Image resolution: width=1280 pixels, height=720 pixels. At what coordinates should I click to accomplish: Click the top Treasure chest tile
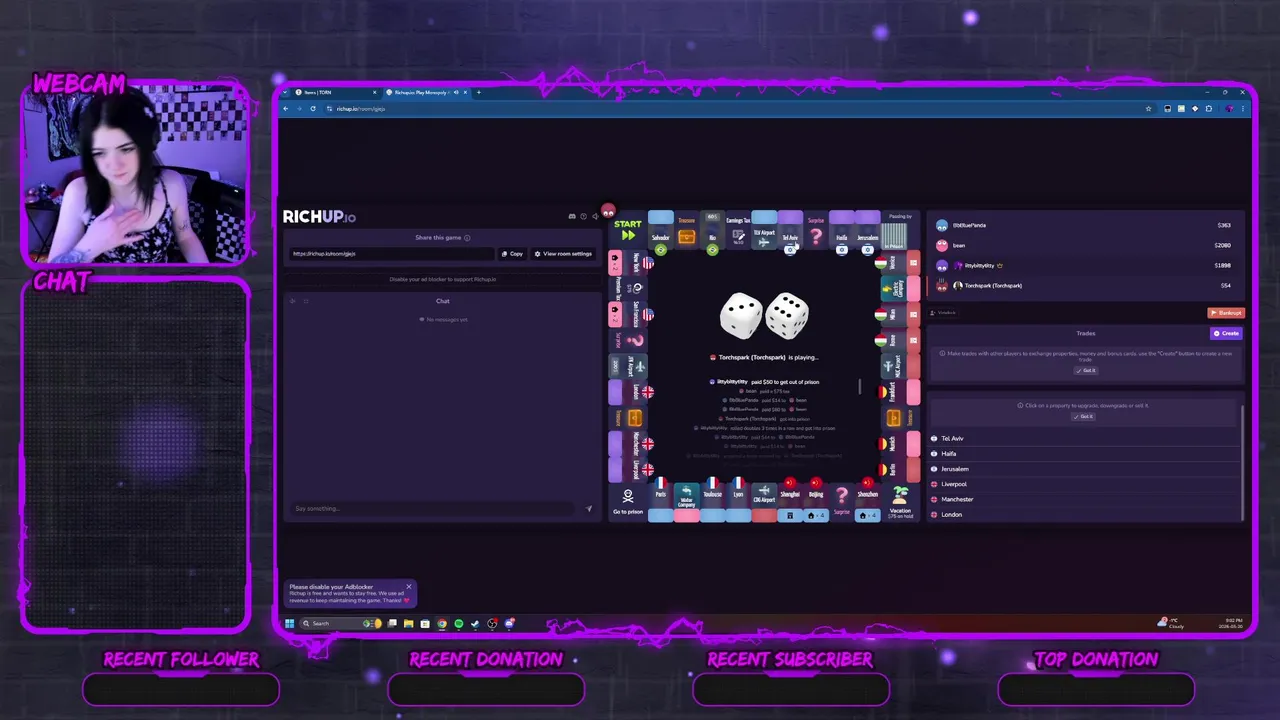tap(686, 230)
